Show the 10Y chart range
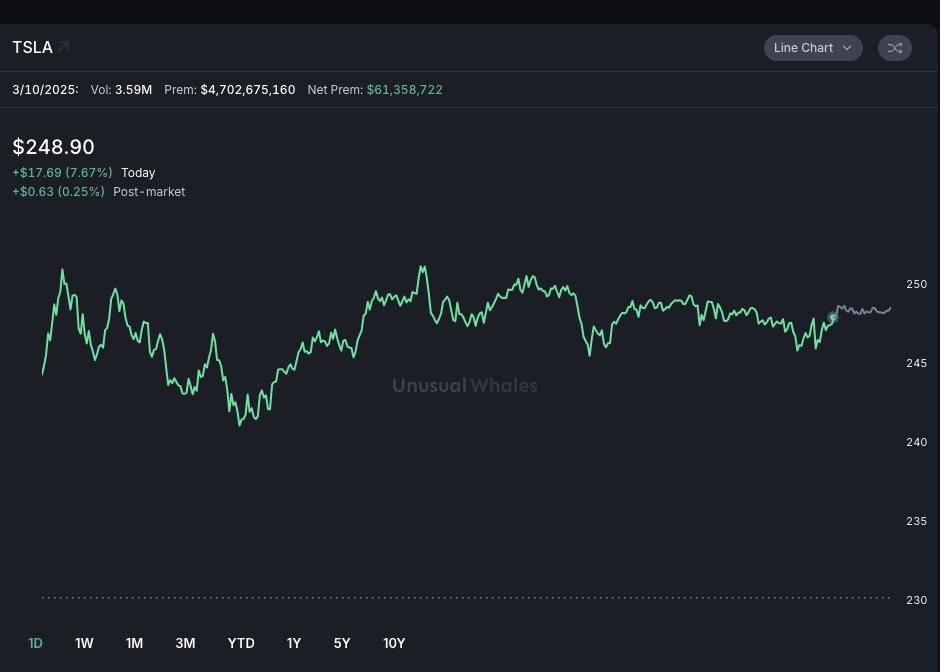The width and height of the screenshot is (940, 672). pos(394,643)
